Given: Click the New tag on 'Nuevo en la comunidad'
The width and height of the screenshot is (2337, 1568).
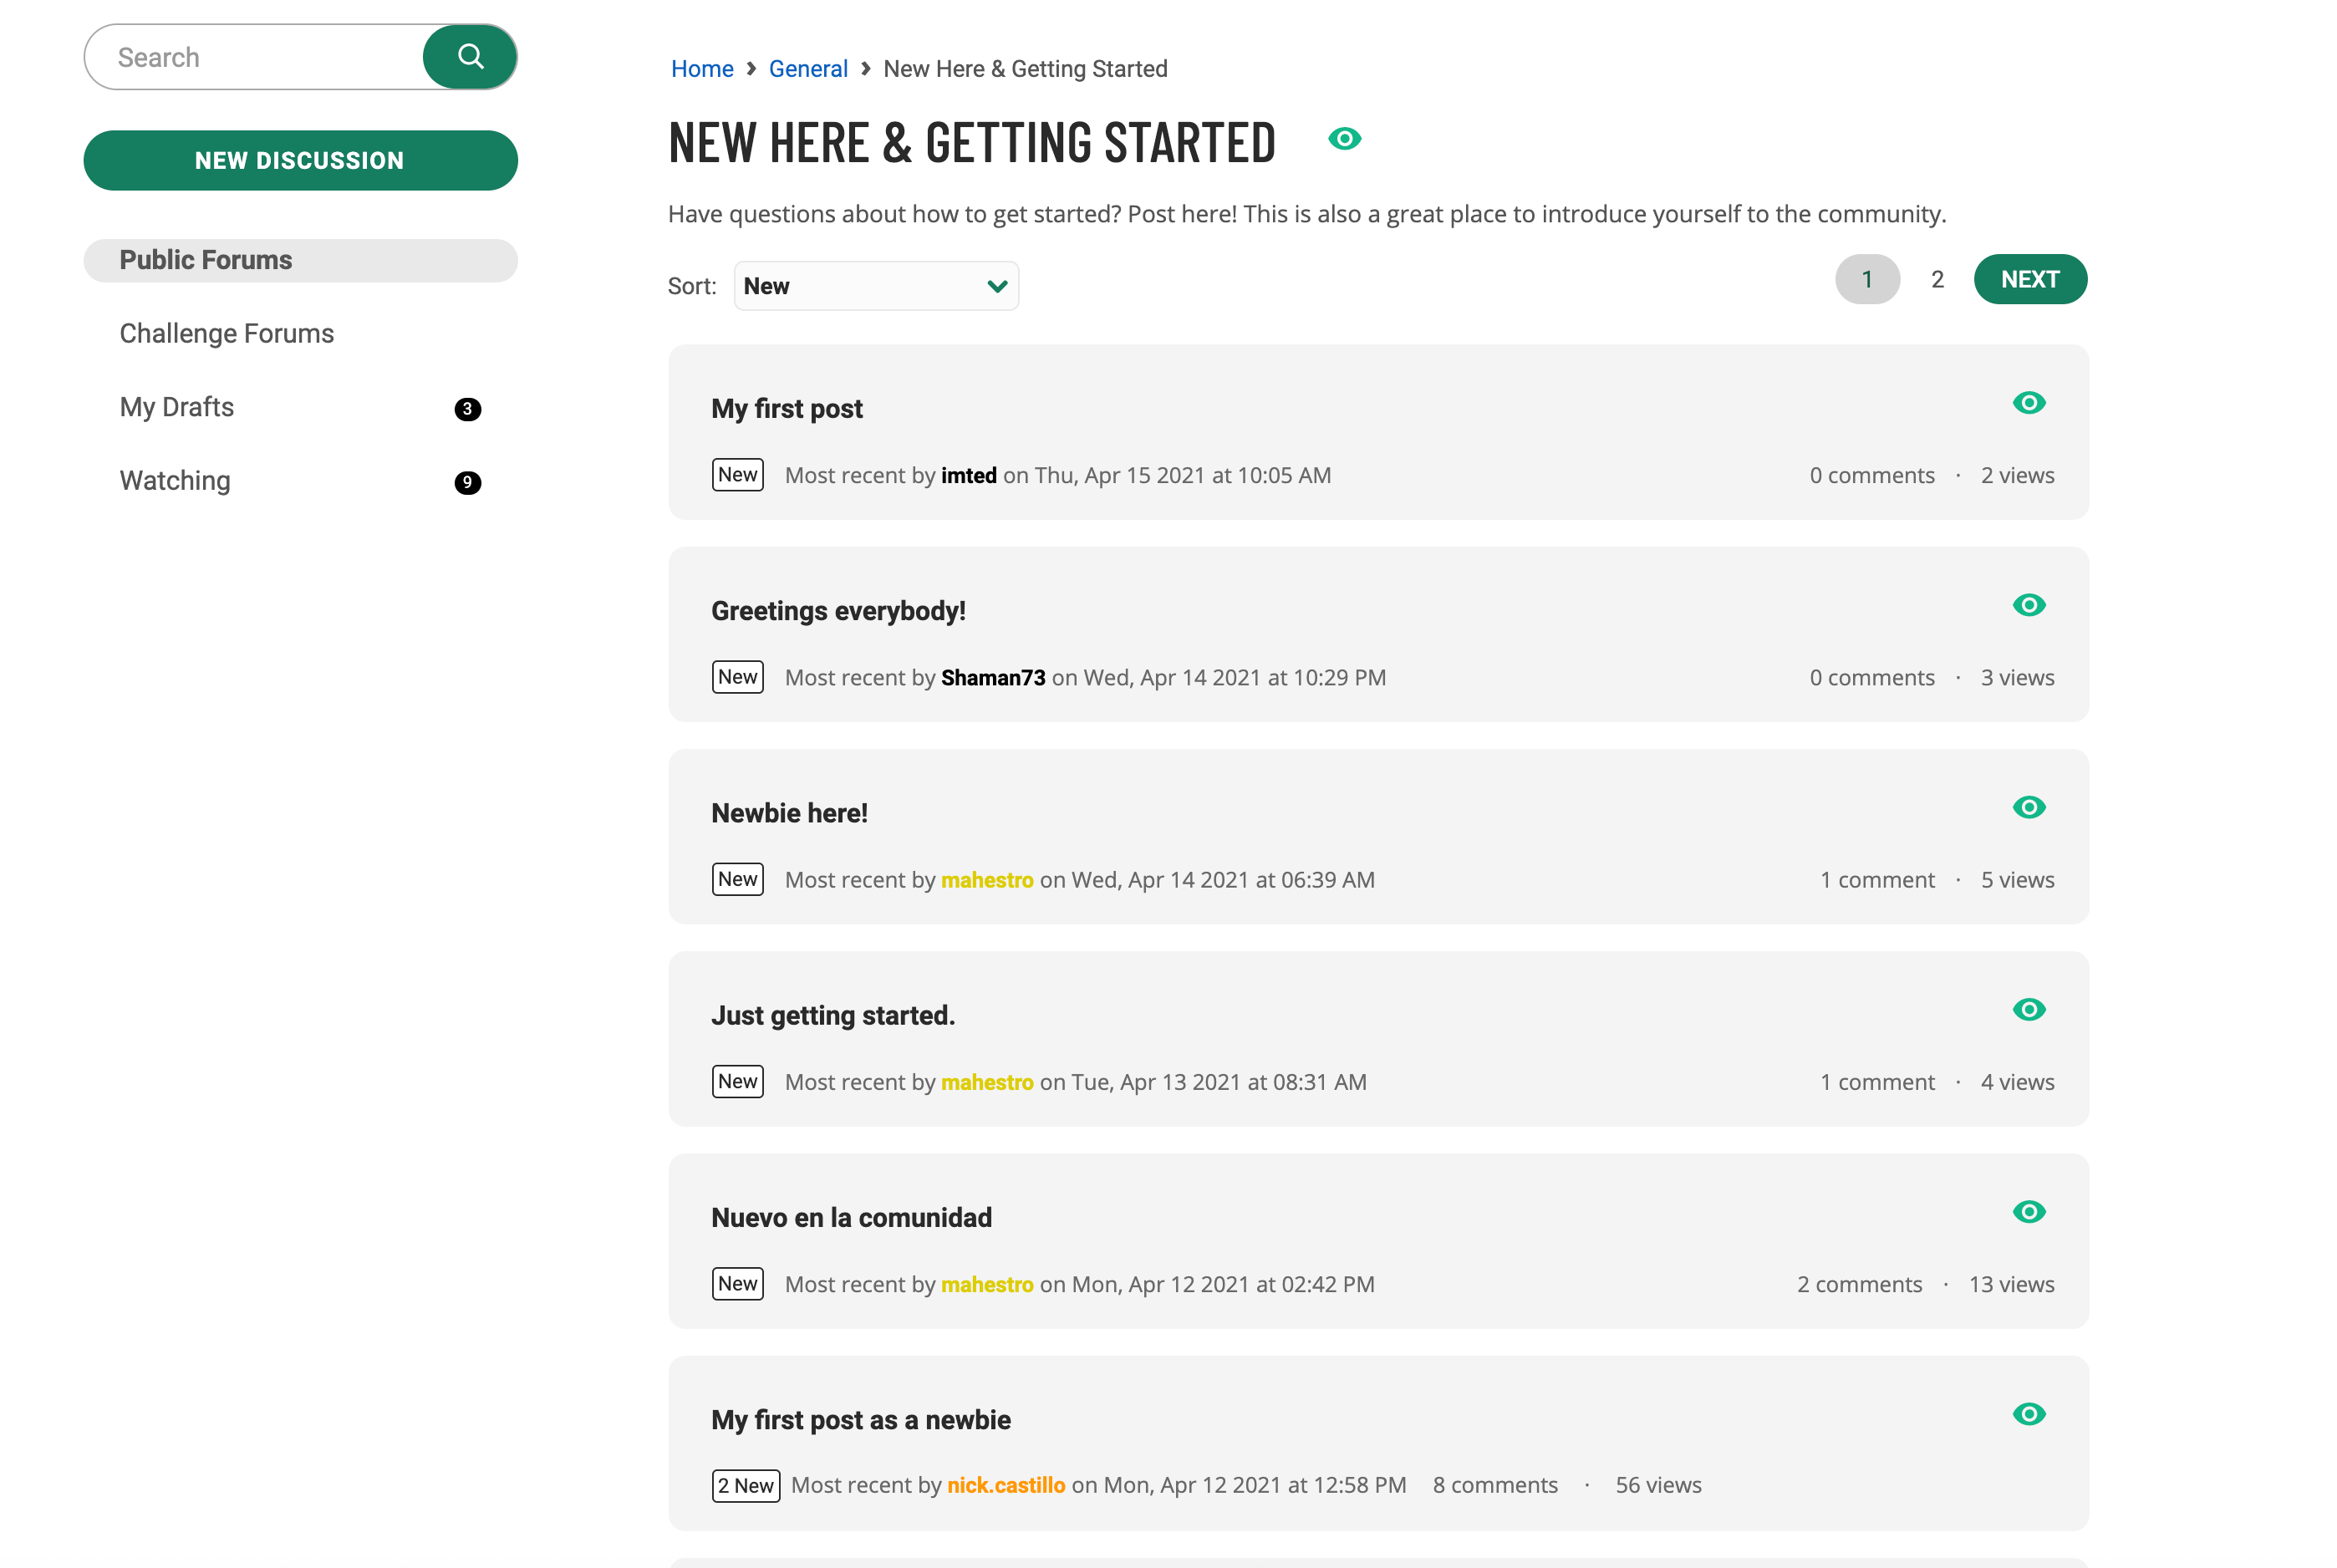Looking at the screenshot, I should click(738, 1283).
